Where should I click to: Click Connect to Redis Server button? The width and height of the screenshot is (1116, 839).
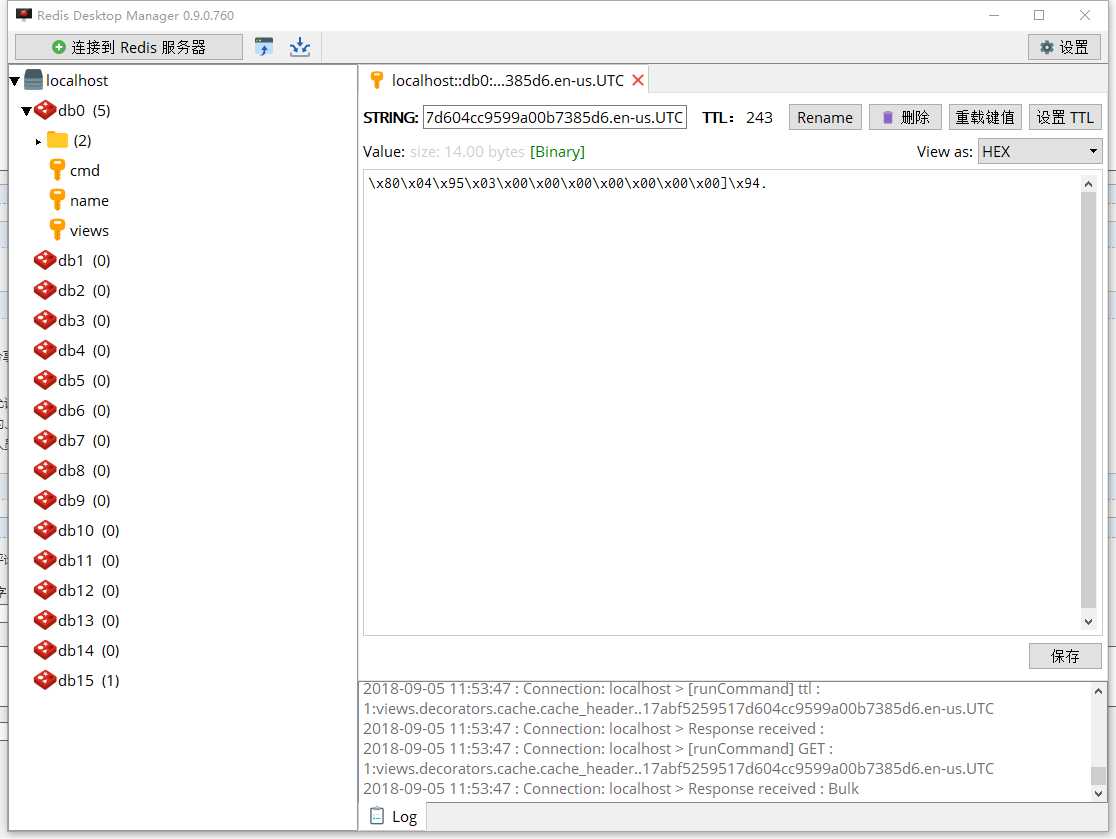pyautogui.click(x=129, y=47)
